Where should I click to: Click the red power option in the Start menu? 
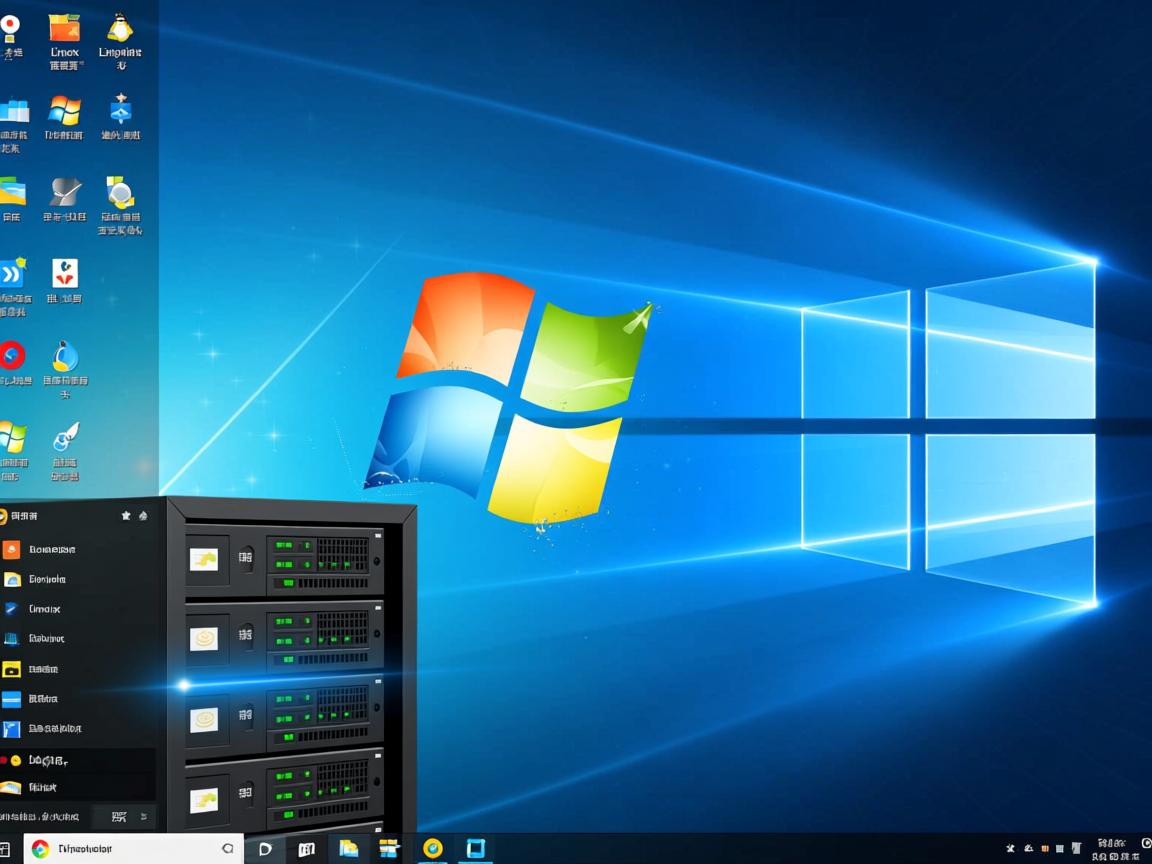click(40, 760)
